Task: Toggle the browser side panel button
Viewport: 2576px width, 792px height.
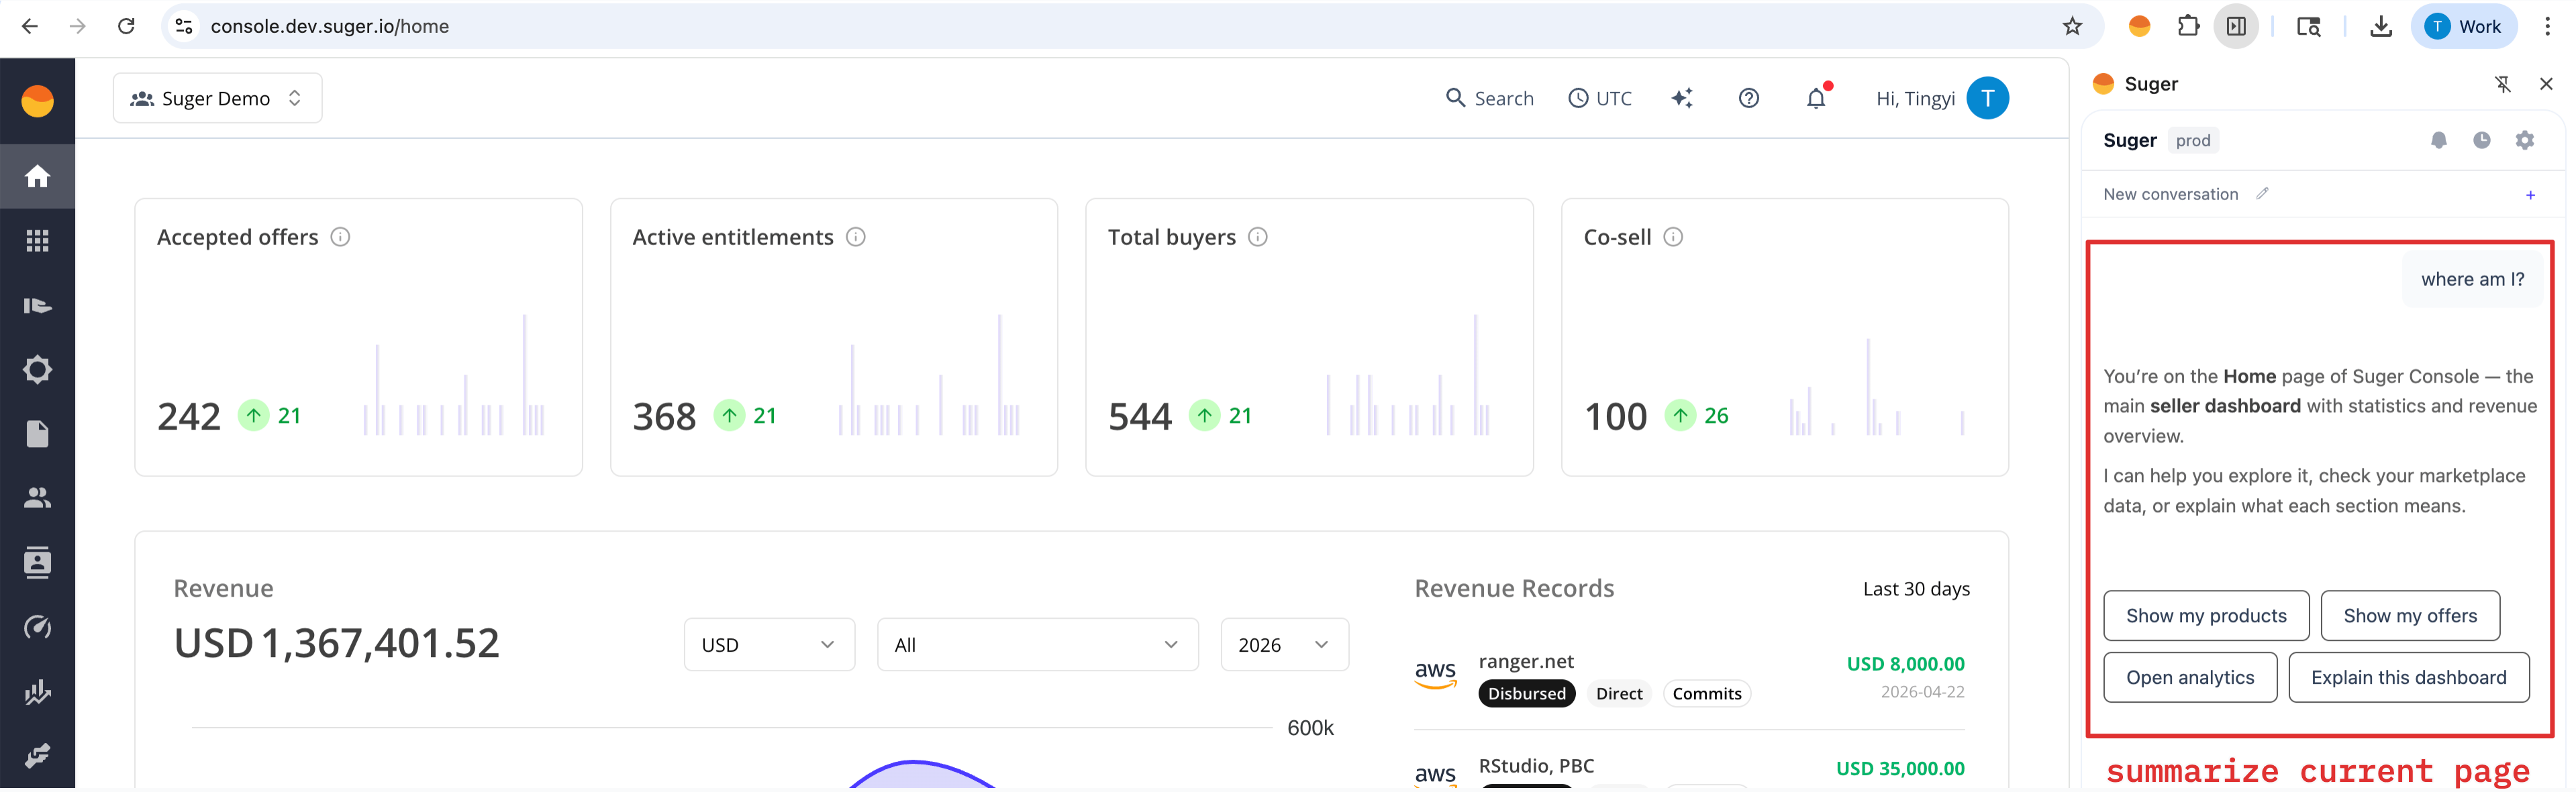Action: click(x=2236, y=26)
